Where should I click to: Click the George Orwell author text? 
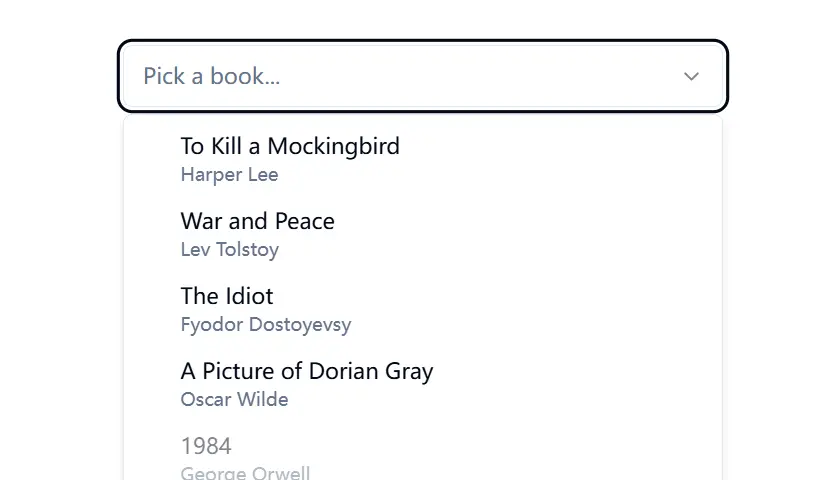[246, 473]
